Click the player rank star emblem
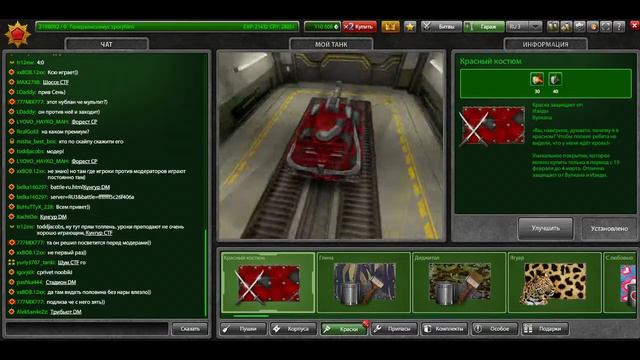This screenshot has height=360, width=640. coord(18,34)
